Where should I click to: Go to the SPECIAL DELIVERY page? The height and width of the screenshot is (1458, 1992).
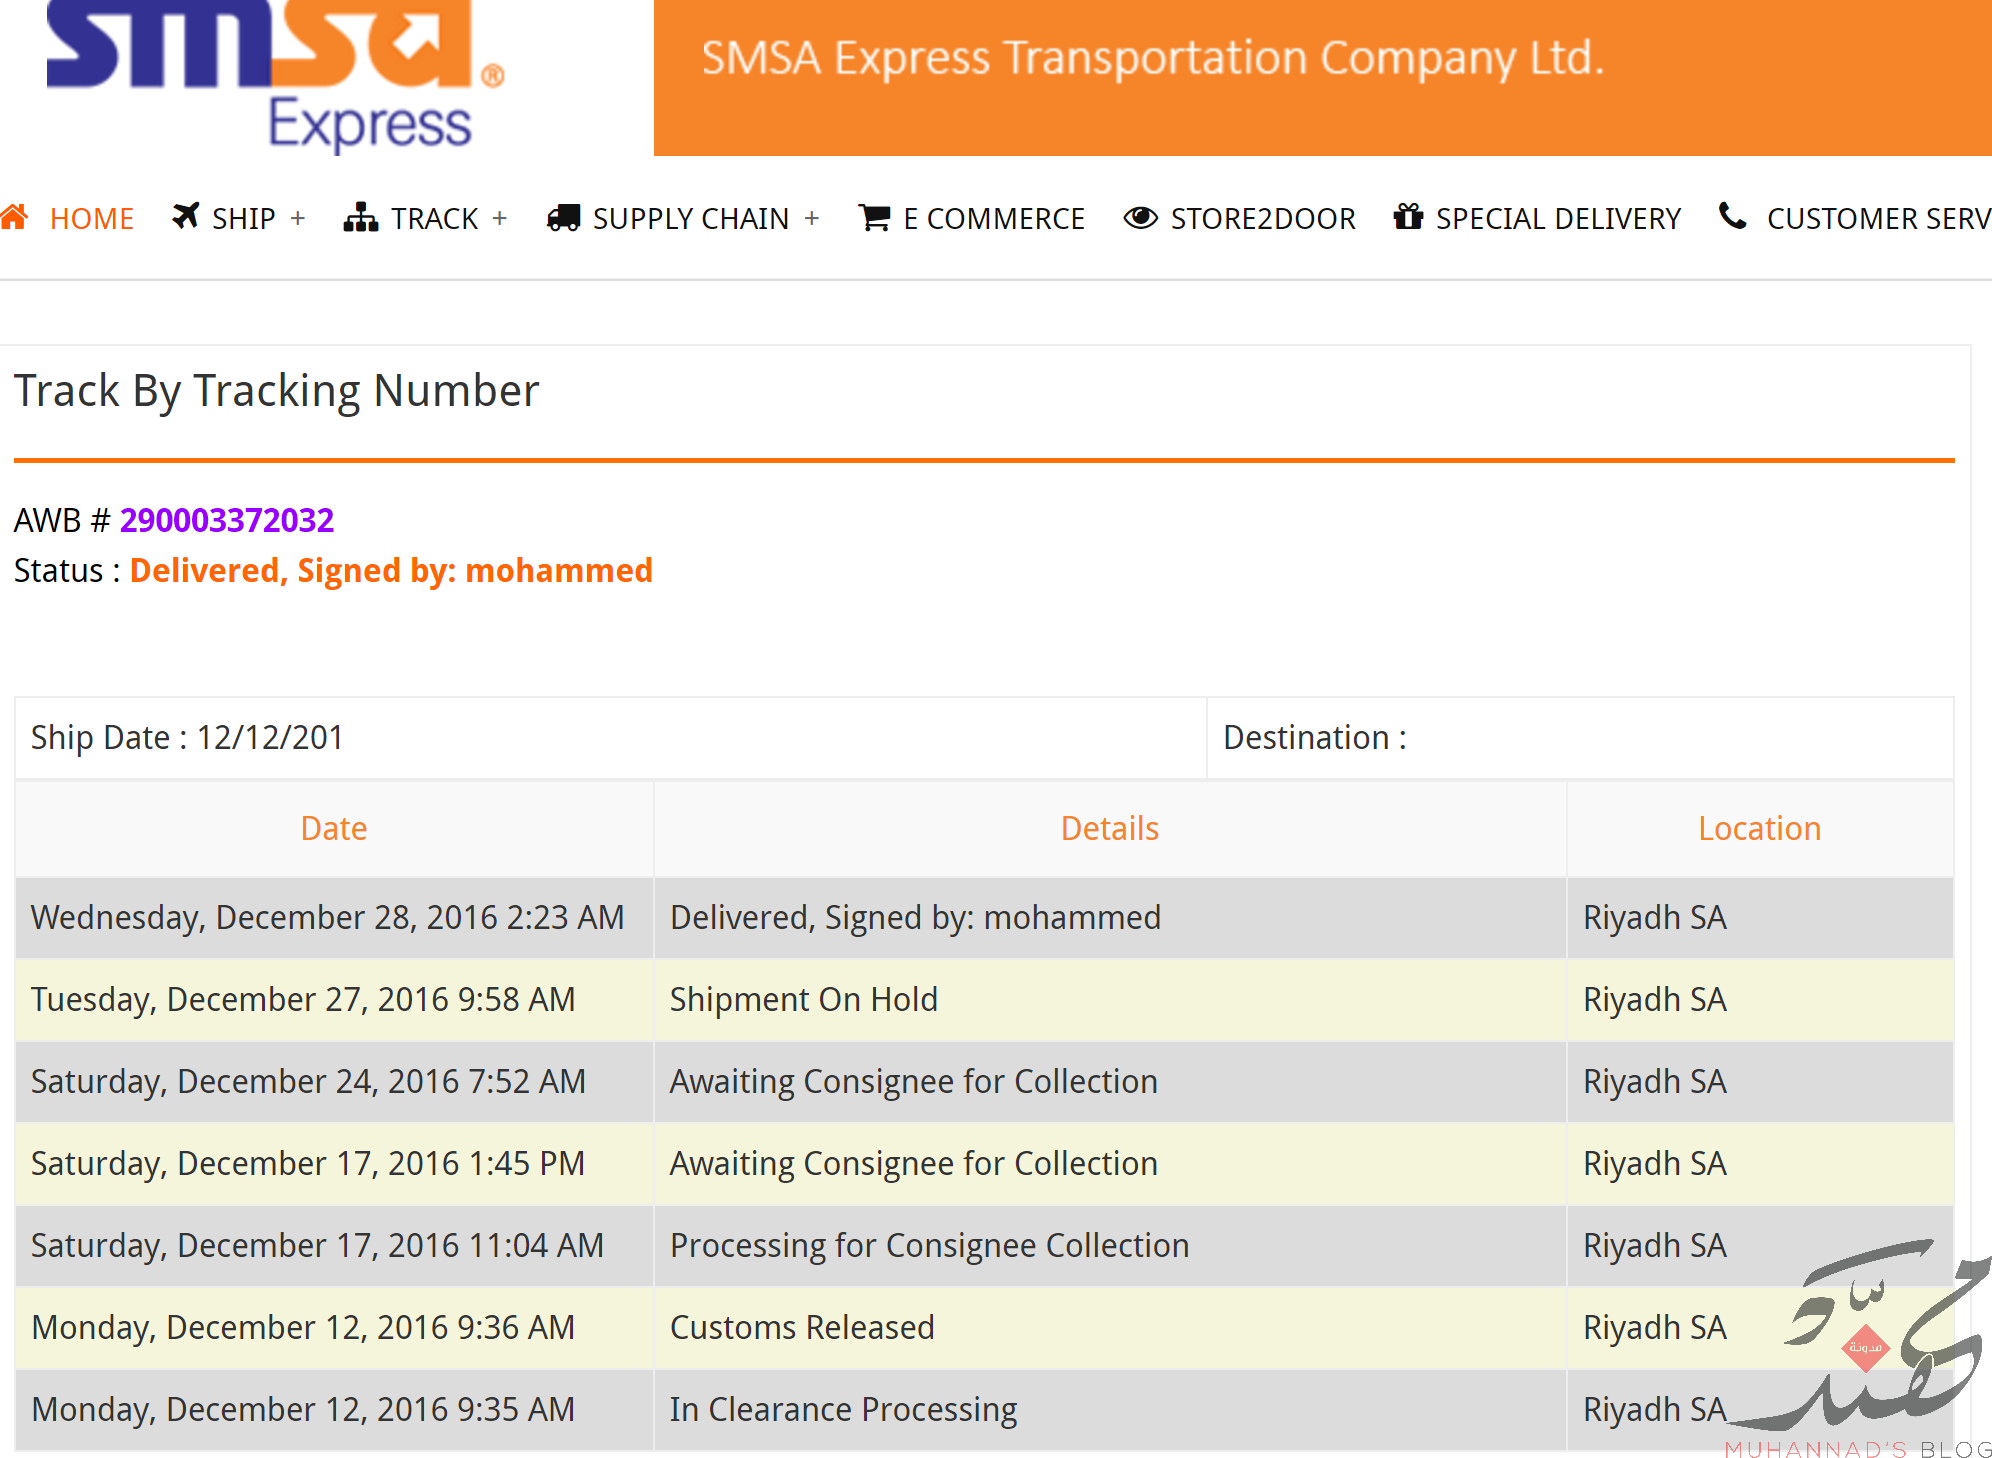click(1558, 218)
